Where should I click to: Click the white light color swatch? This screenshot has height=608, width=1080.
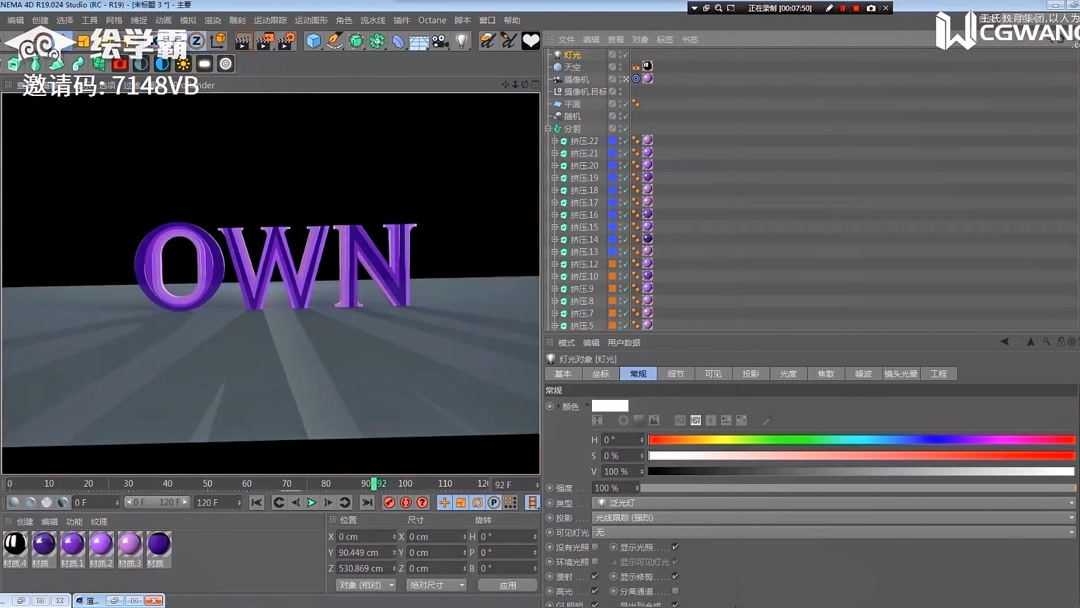tap(611, 405)
